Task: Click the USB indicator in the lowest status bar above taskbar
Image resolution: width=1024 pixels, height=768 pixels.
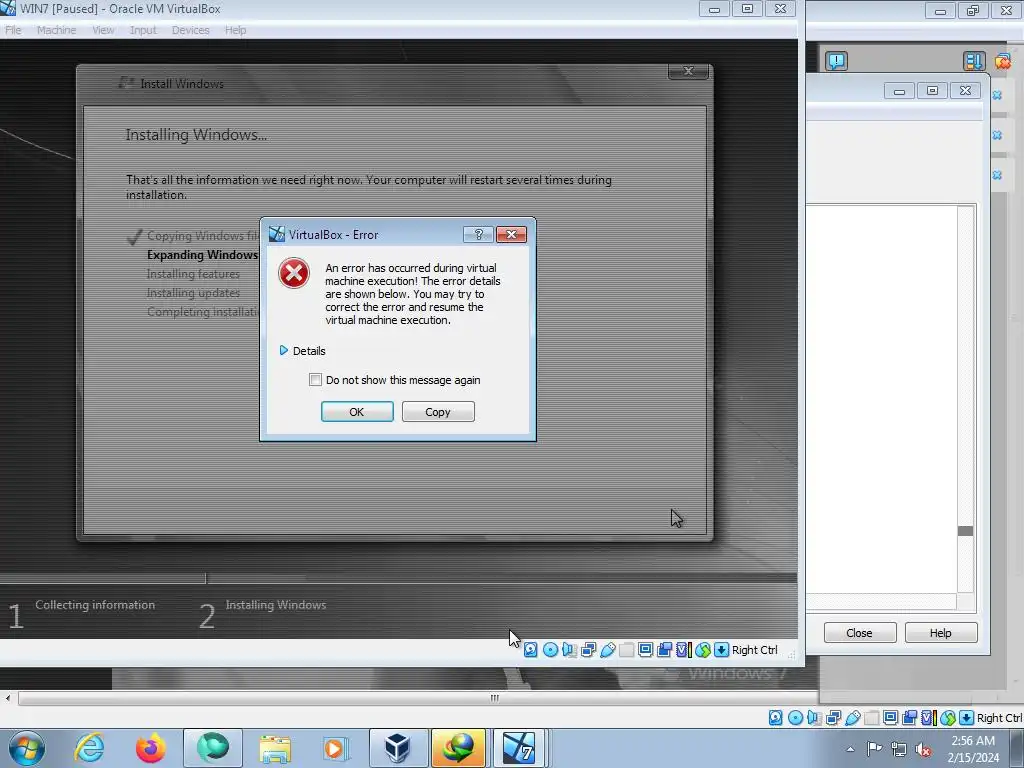Action: point(852,718)
